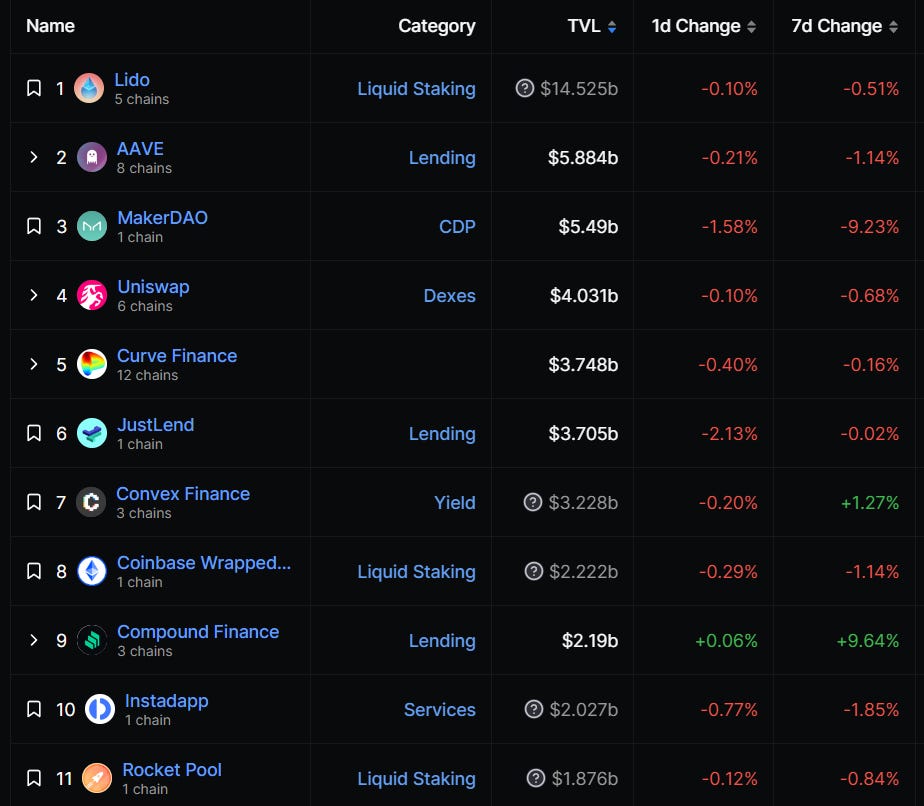Open the Uniswap protocol page
The width and height of the screenshot is (924, 806).
pos(153,287)
